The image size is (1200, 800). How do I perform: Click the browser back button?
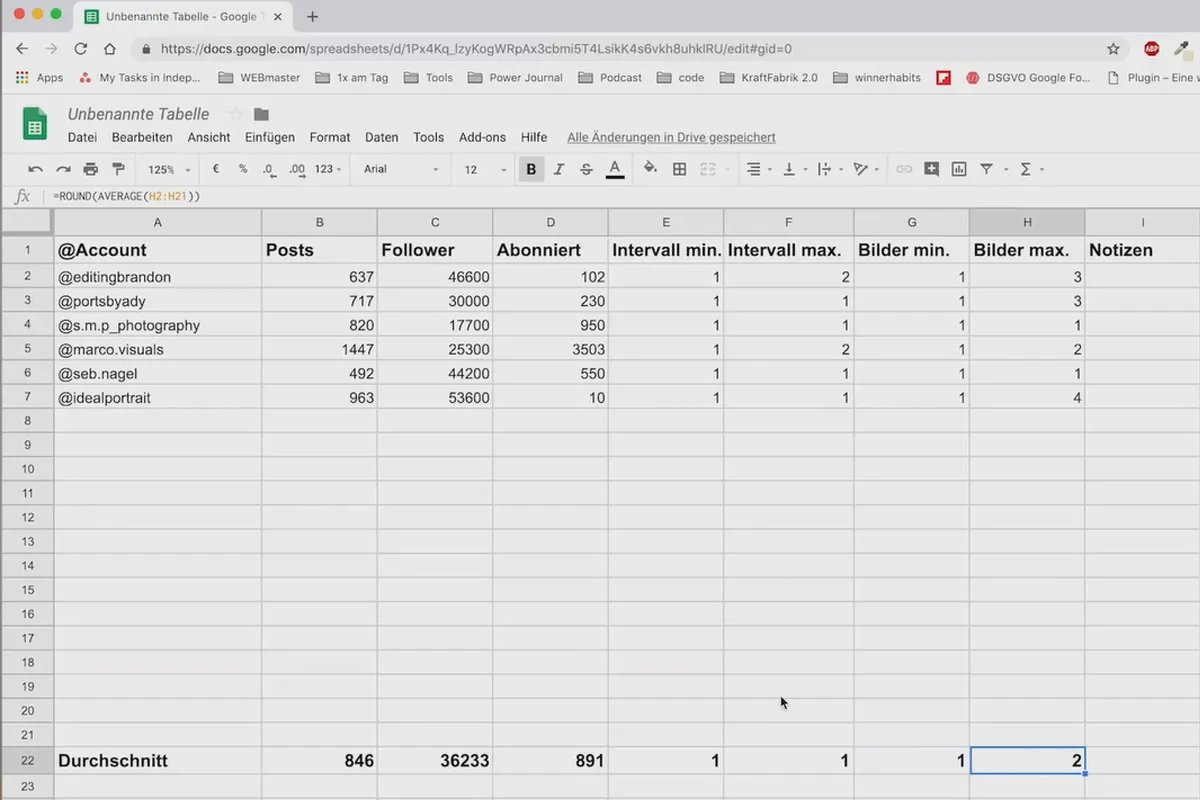coord(23,48)
